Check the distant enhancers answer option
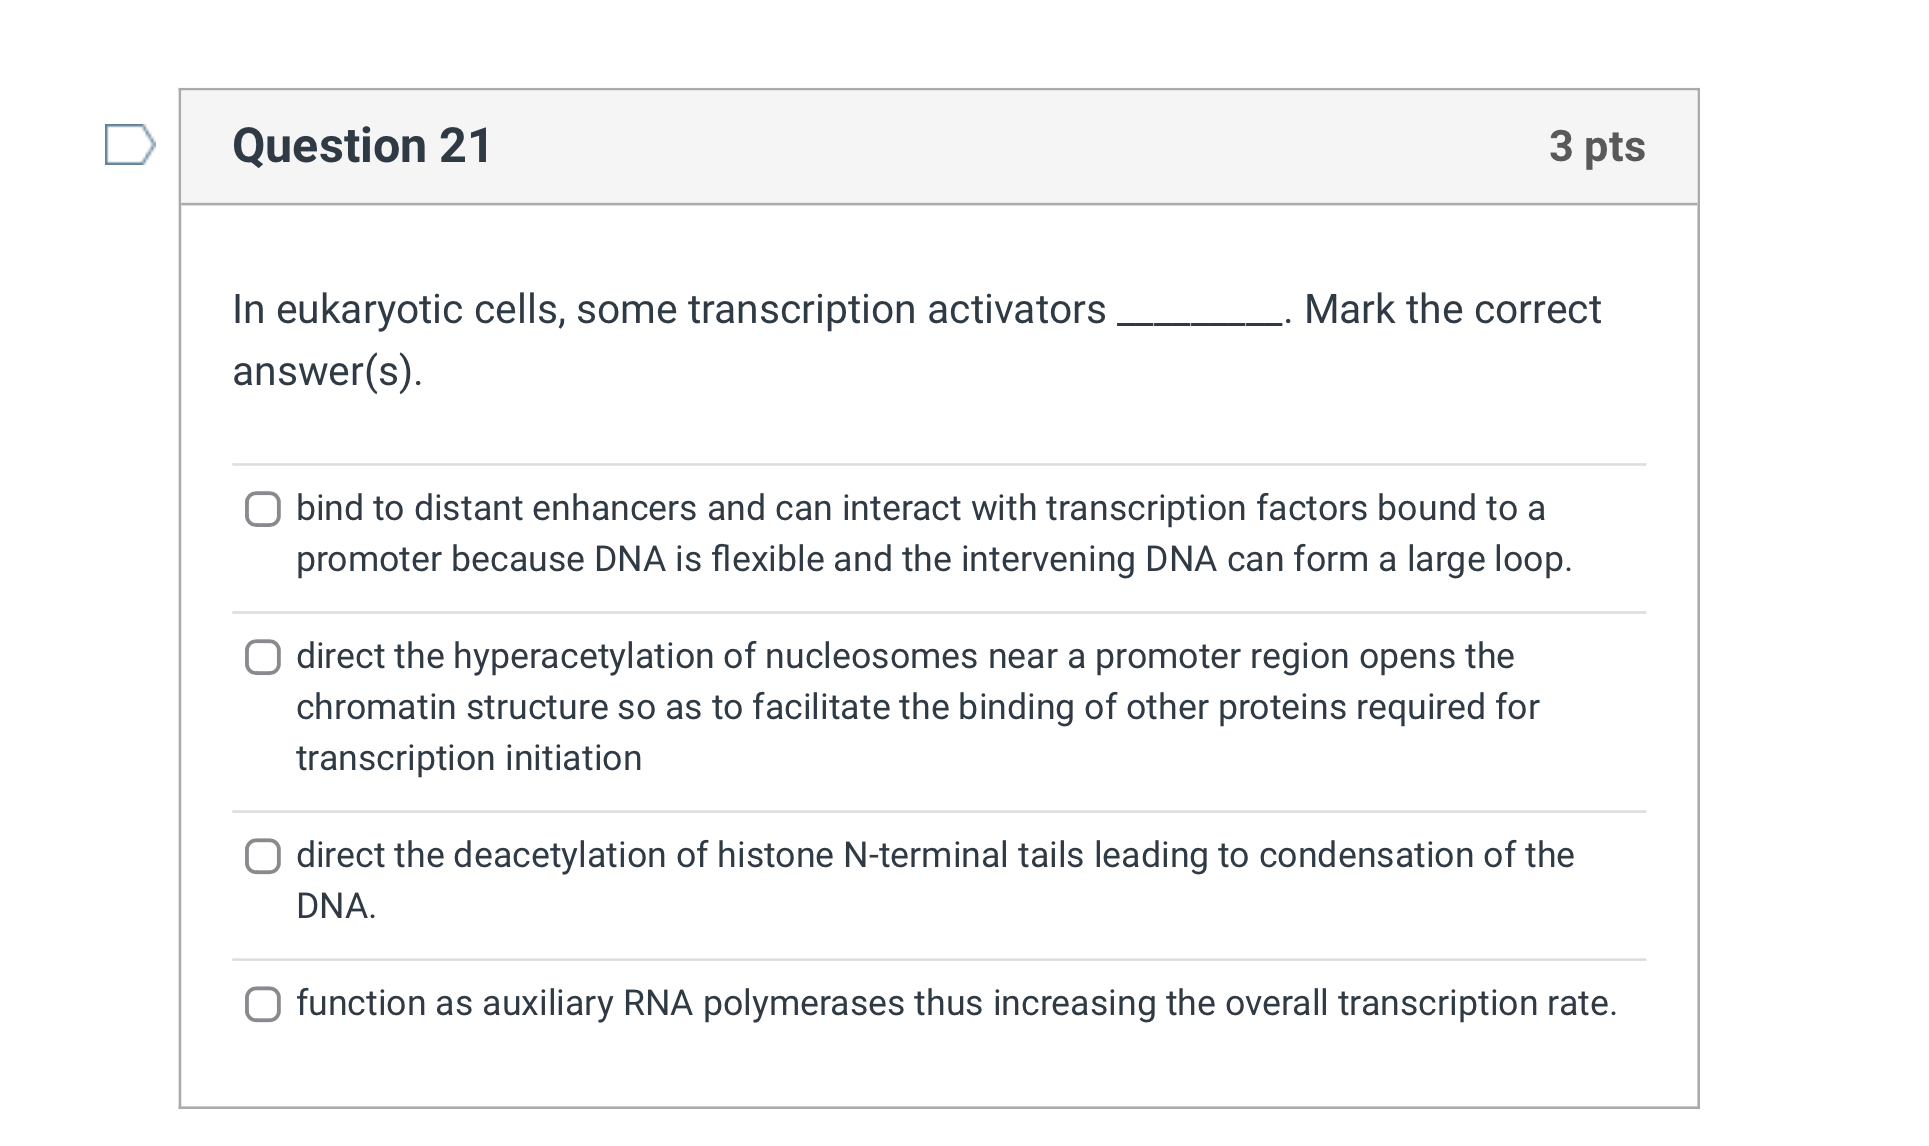Screen dimensions: 1929x1146 [x=262, y=510]
